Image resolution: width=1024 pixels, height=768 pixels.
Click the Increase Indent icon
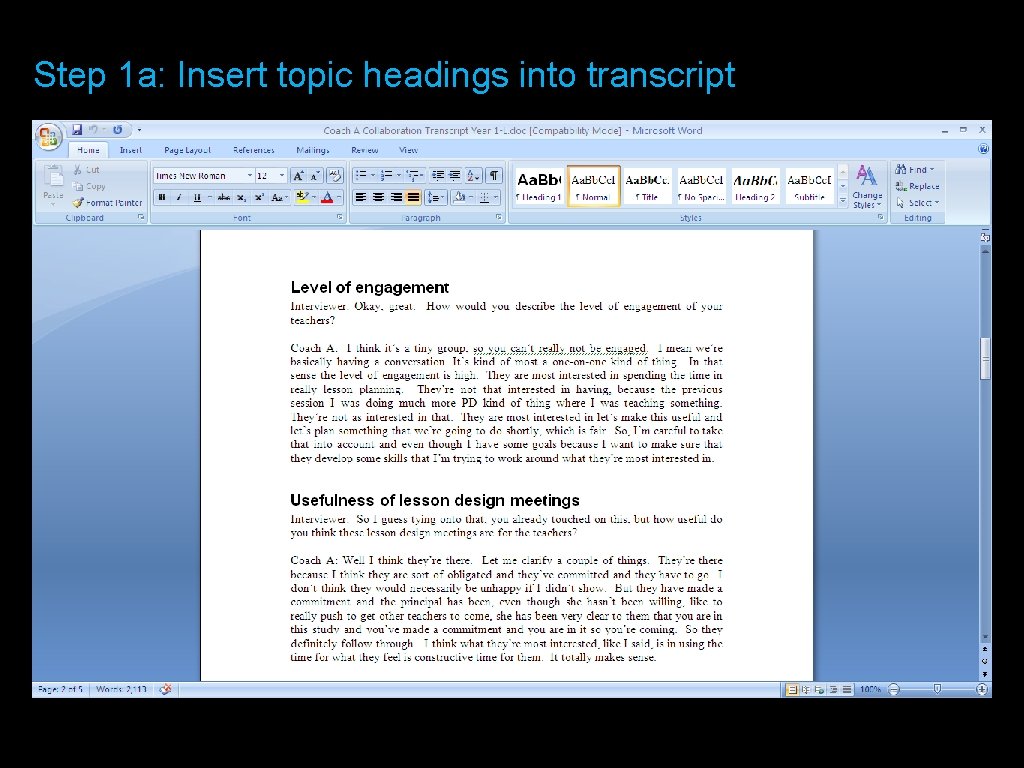(x=455, y=175)
